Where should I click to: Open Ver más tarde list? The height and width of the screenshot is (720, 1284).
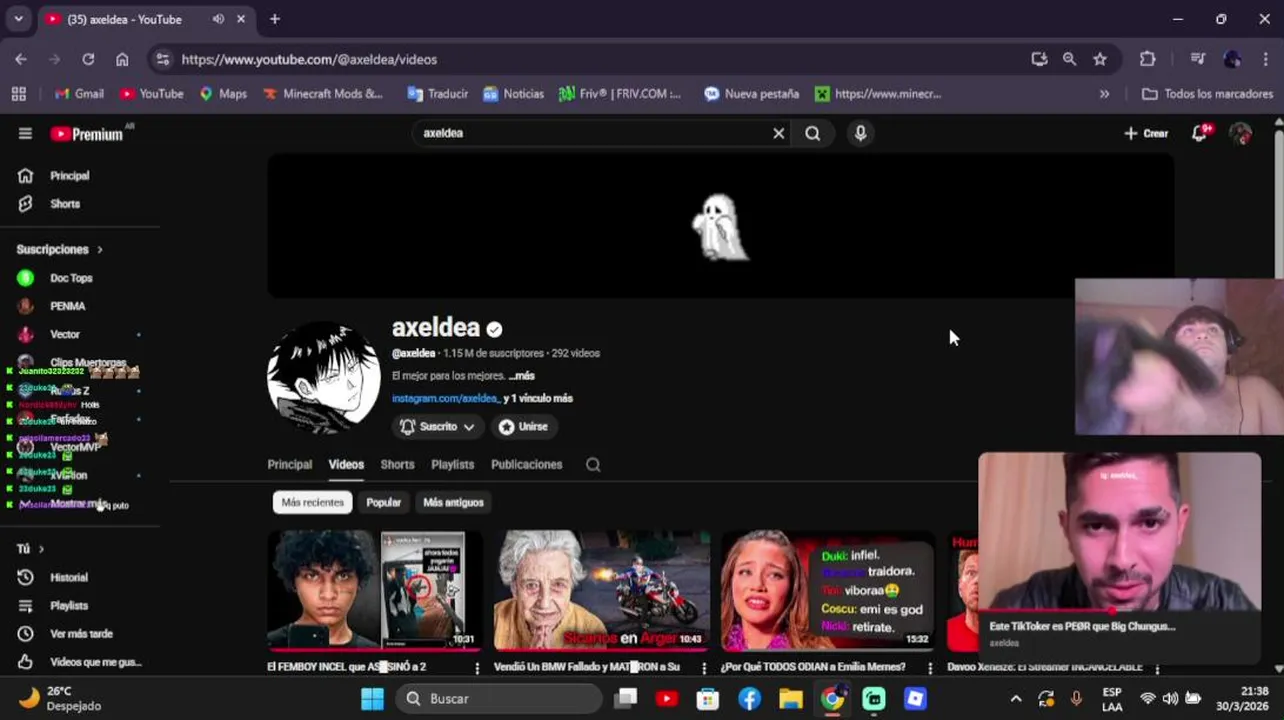tap(80, 633)
